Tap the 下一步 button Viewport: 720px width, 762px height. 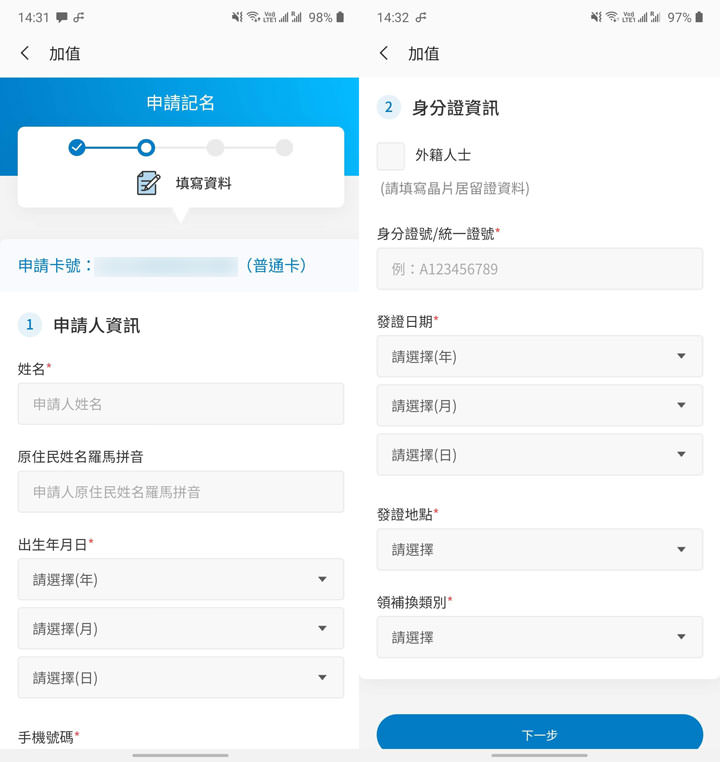tap(540, 733)
